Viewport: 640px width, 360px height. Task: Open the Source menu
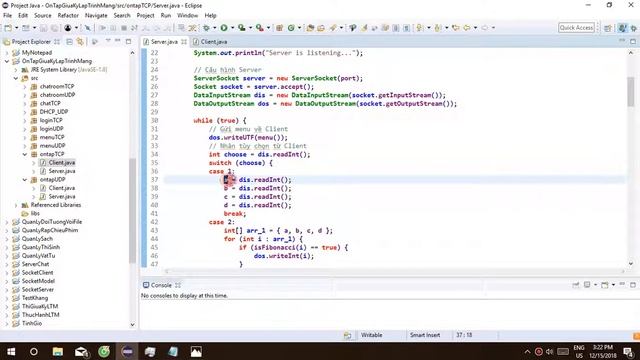[x=42, y=16]
